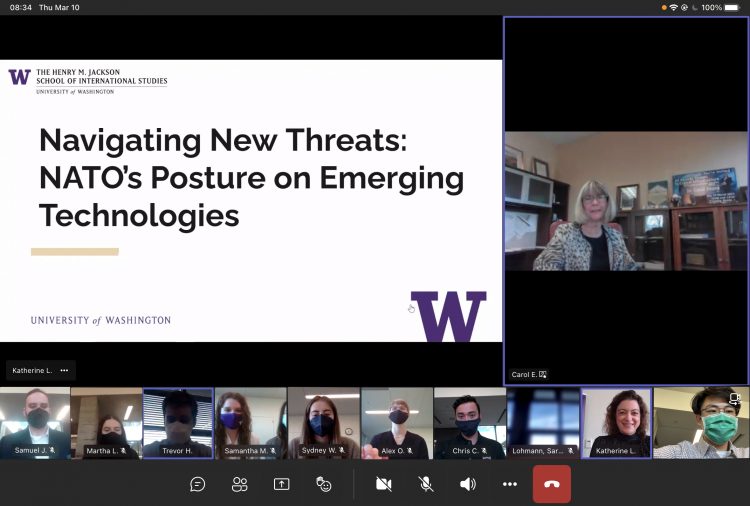Select the Alex O. participant thumbnail

(397, 423)
